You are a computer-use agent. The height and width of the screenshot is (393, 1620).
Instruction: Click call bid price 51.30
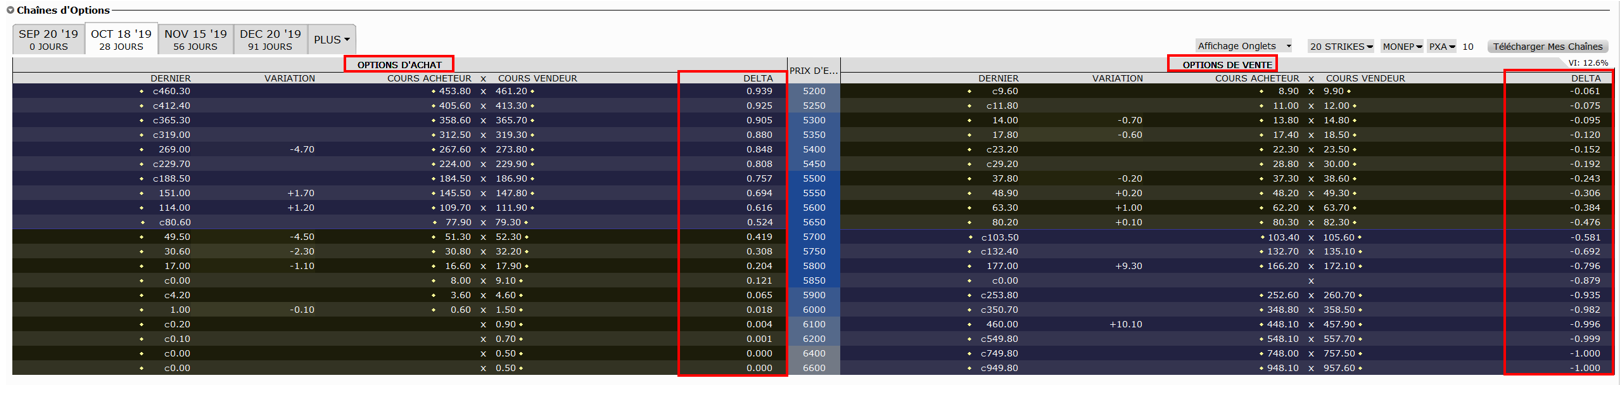[x=457, y=237]
